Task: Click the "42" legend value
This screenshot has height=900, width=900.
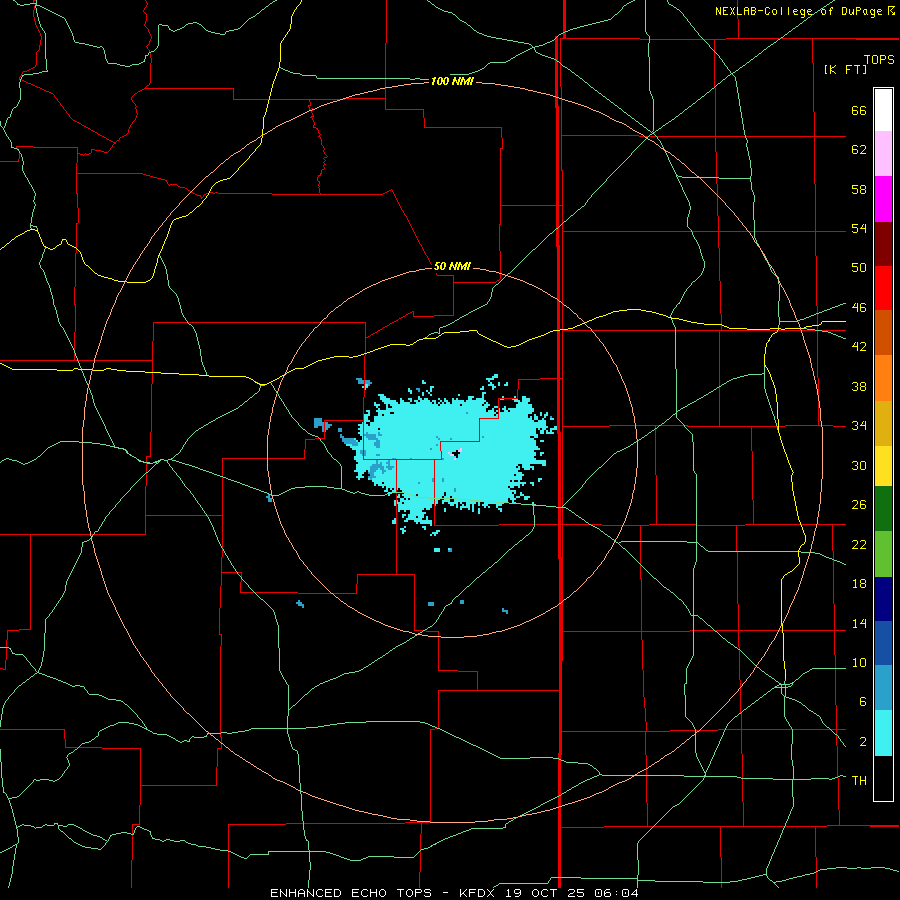Action: (x=859, y=347)
